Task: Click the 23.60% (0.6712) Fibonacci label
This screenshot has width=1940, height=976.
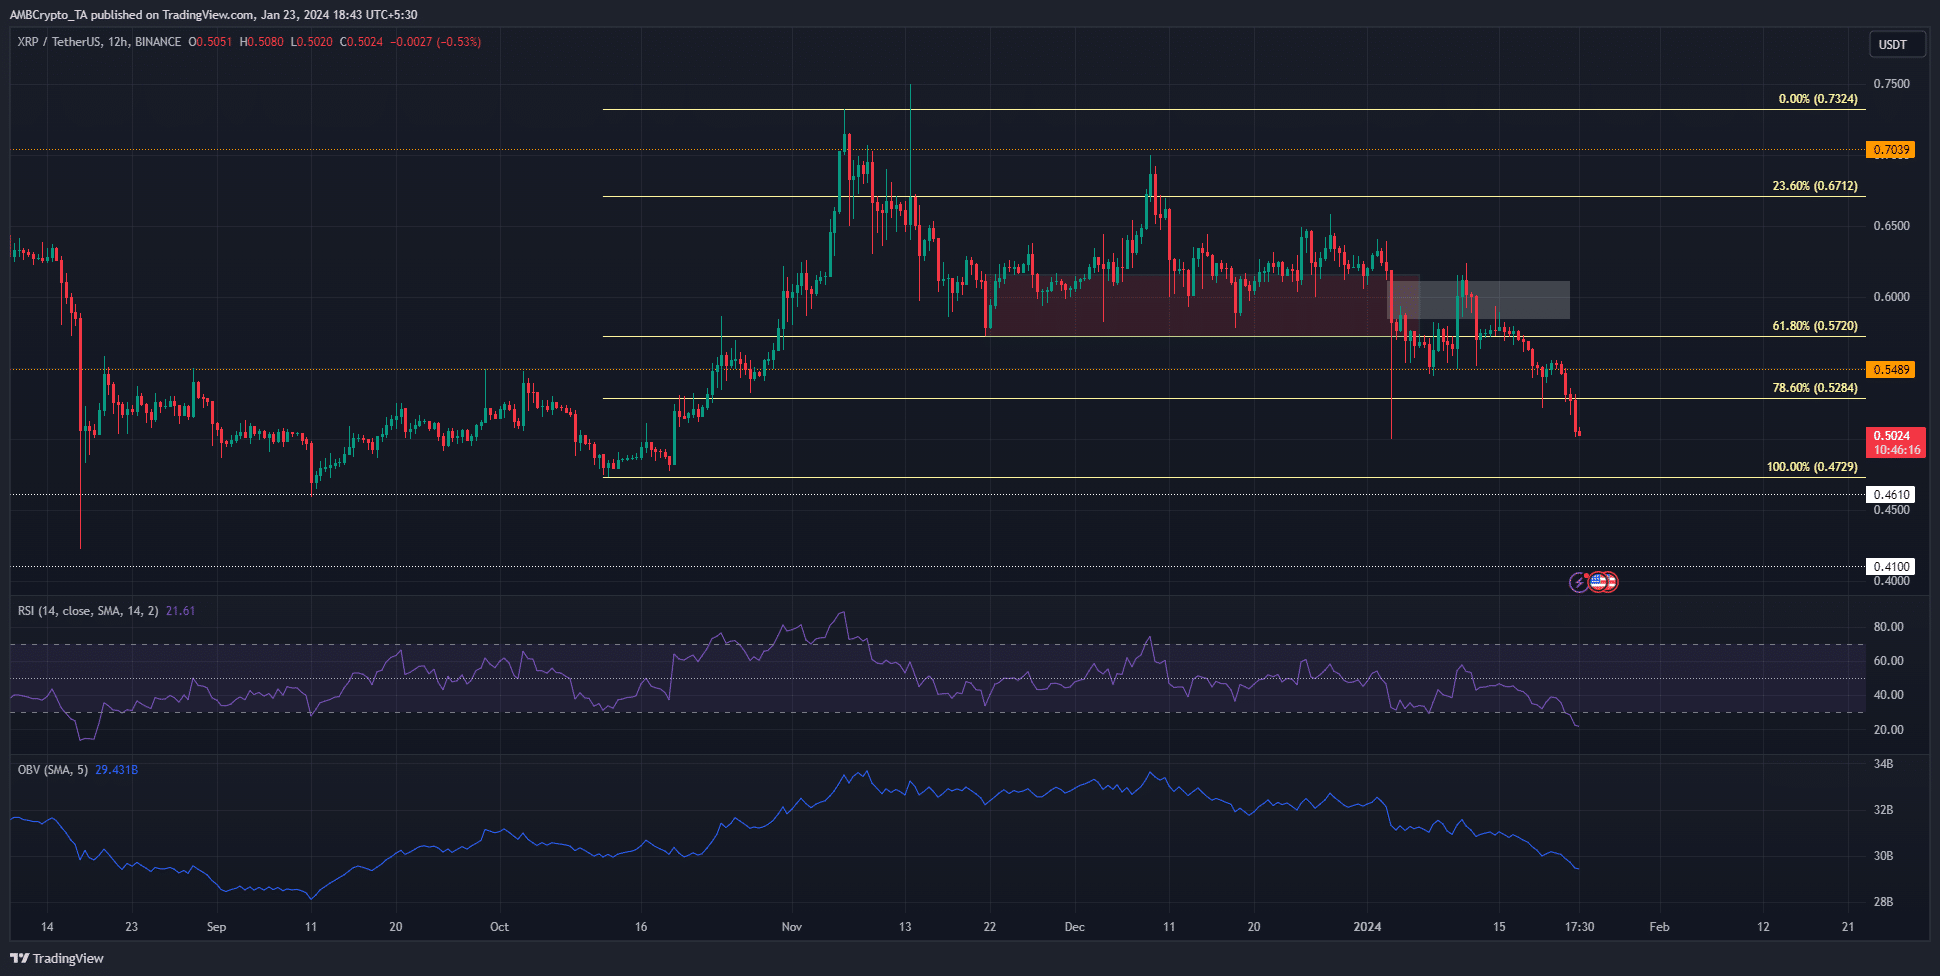Action: [x=1815, y=186]
